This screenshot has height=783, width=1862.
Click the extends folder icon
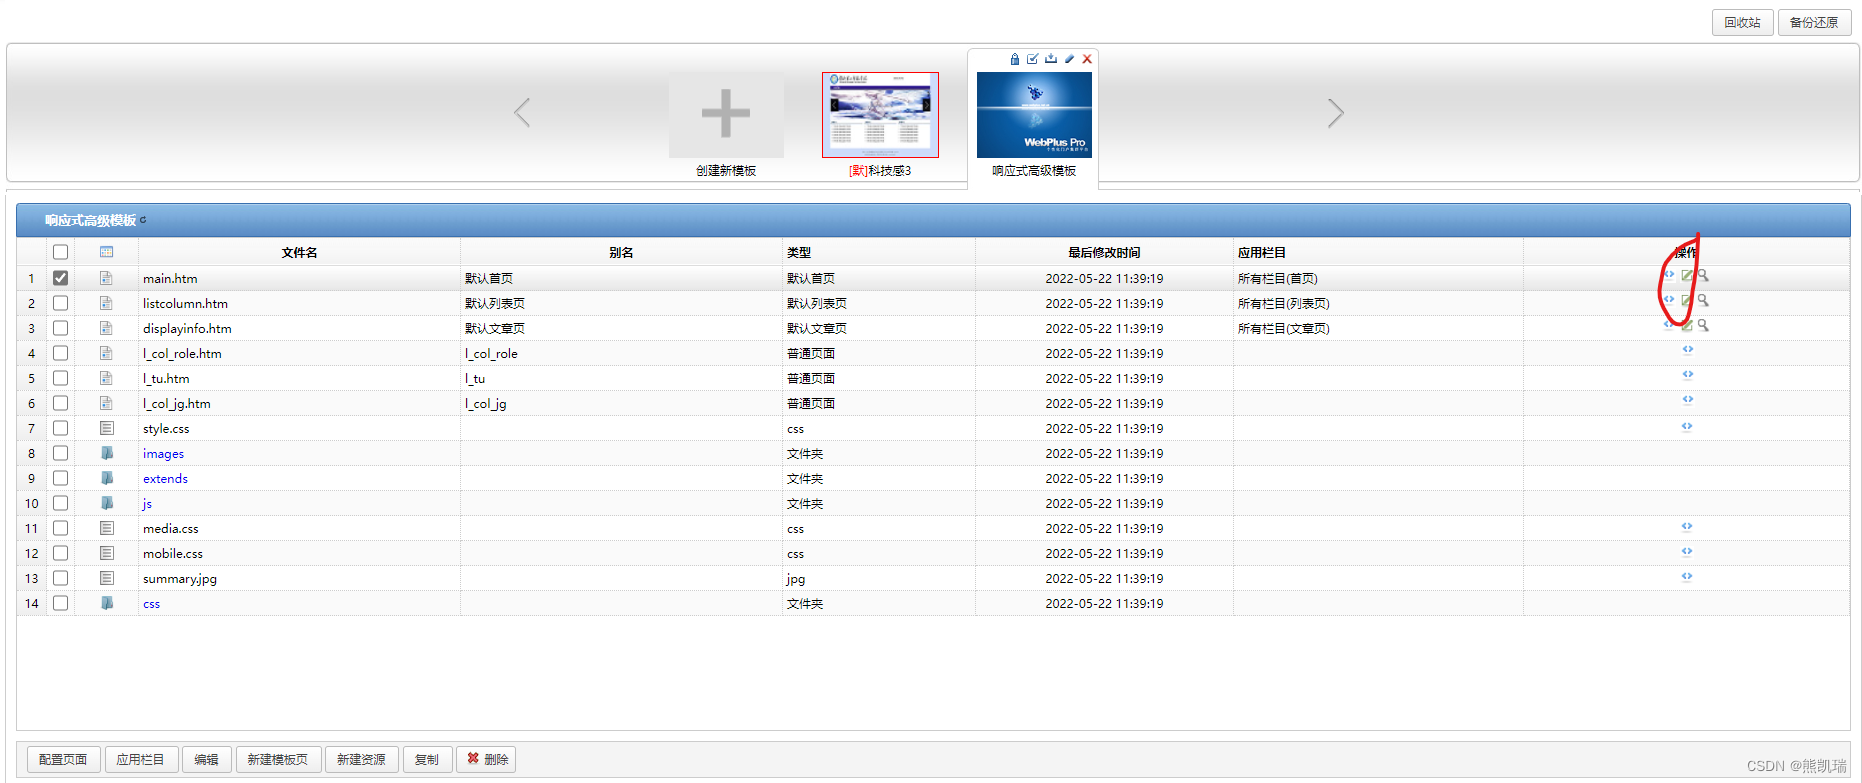pos(107,478)
